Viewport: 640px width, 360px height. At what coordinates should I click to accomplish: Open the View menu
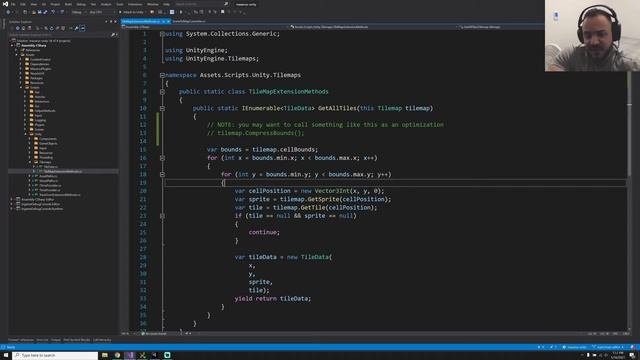[34, 4]
